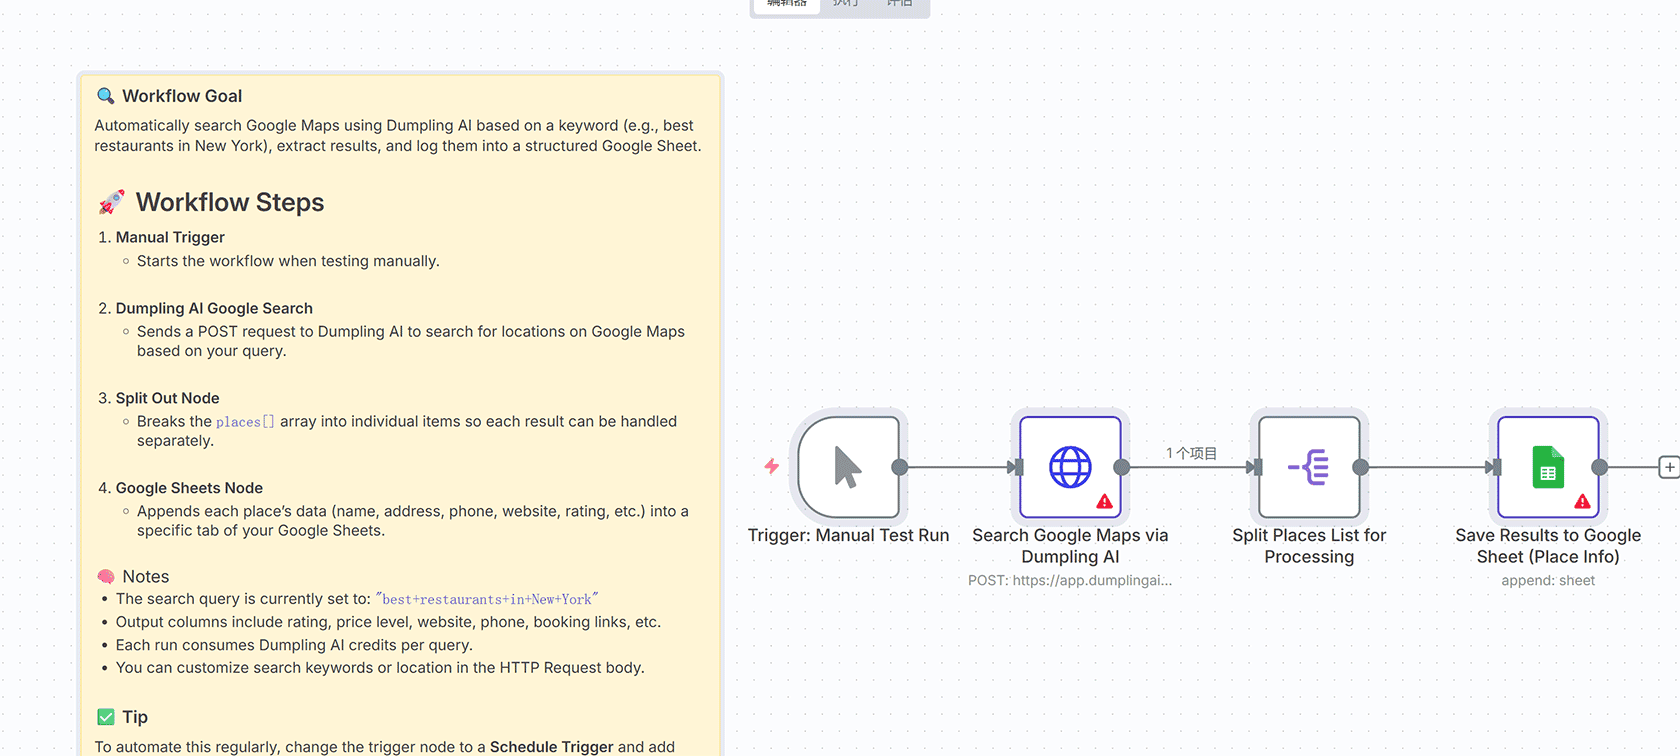Click the '1个项目' connection label
Screen dimensions: 1680x756
[1191, 453]
